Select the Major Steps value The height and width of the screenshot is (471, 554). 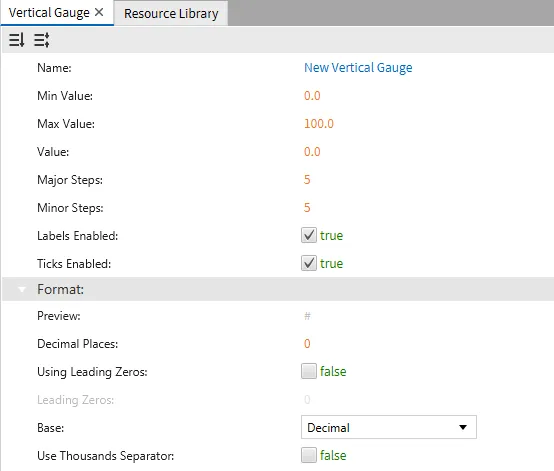tap(307, 179)
